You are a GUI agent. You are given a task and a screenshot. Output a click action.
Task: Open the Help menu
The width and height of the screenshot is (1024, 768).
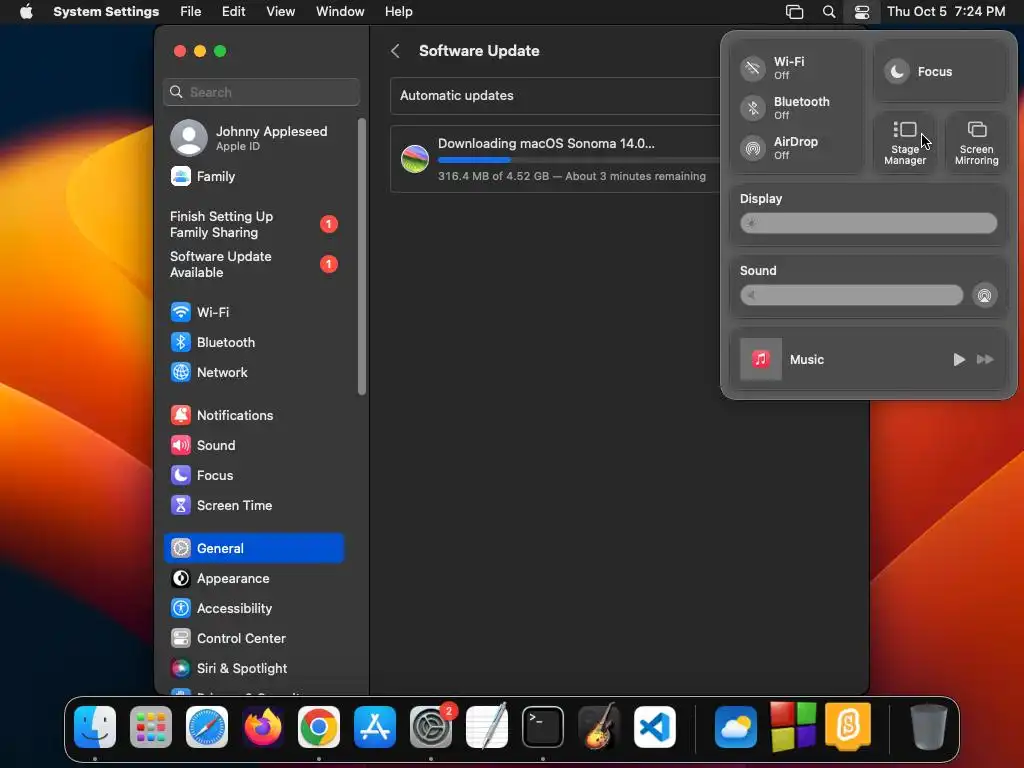pos(398,12)
